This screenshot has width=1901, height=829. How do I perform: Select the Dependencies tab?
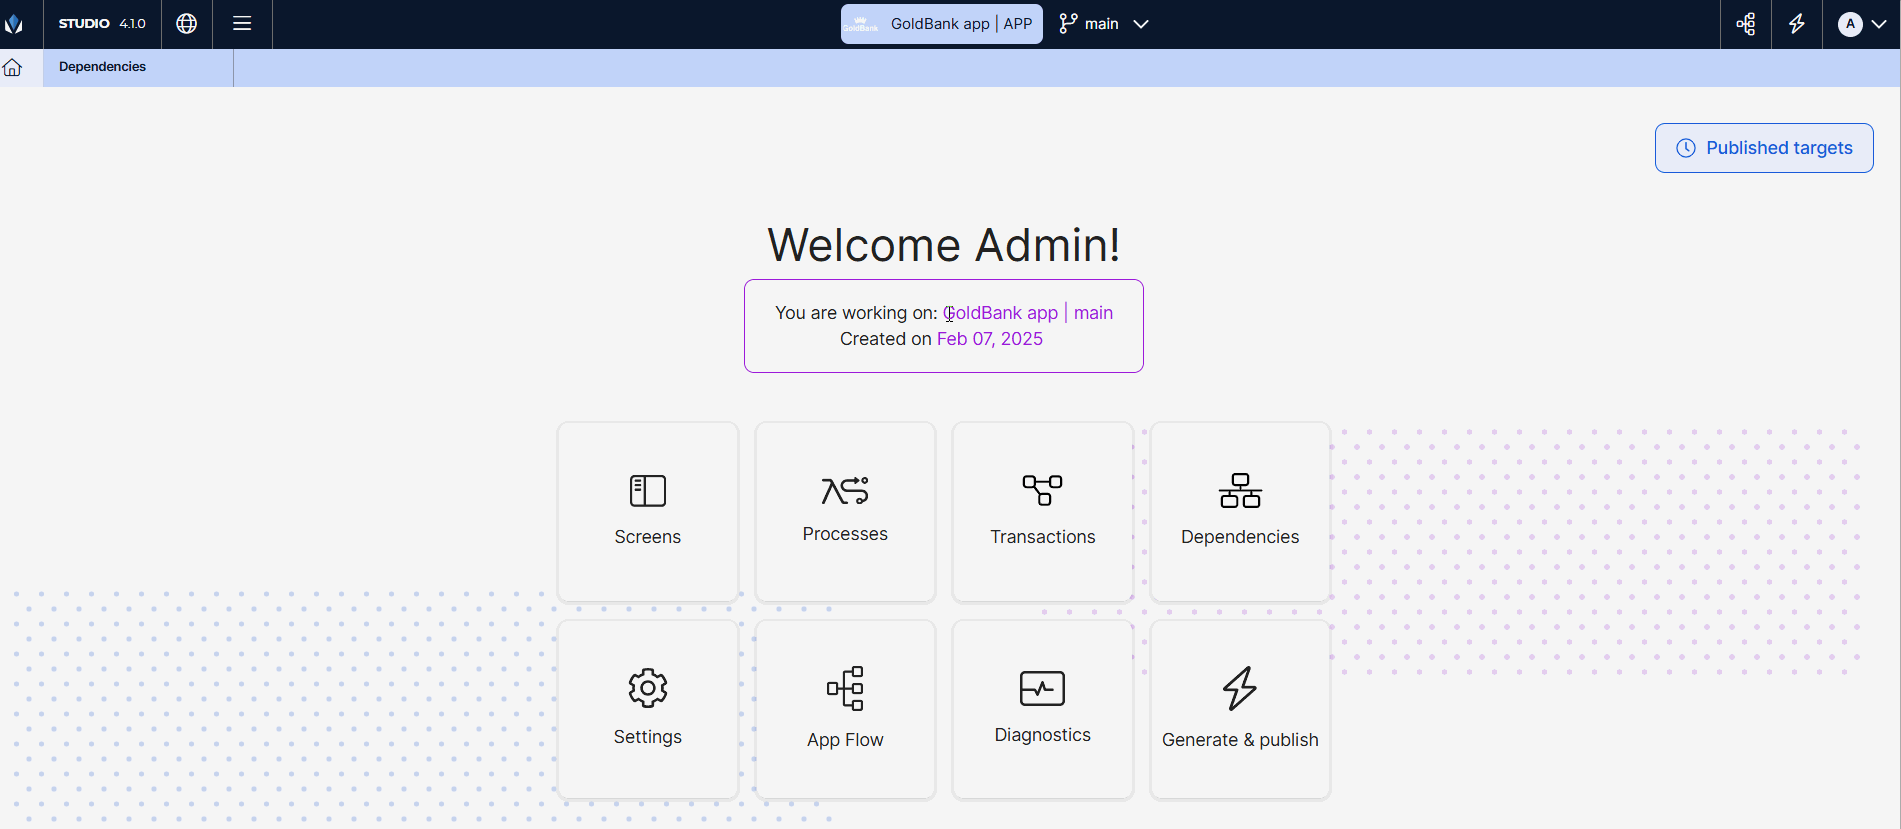click(103, 67)
